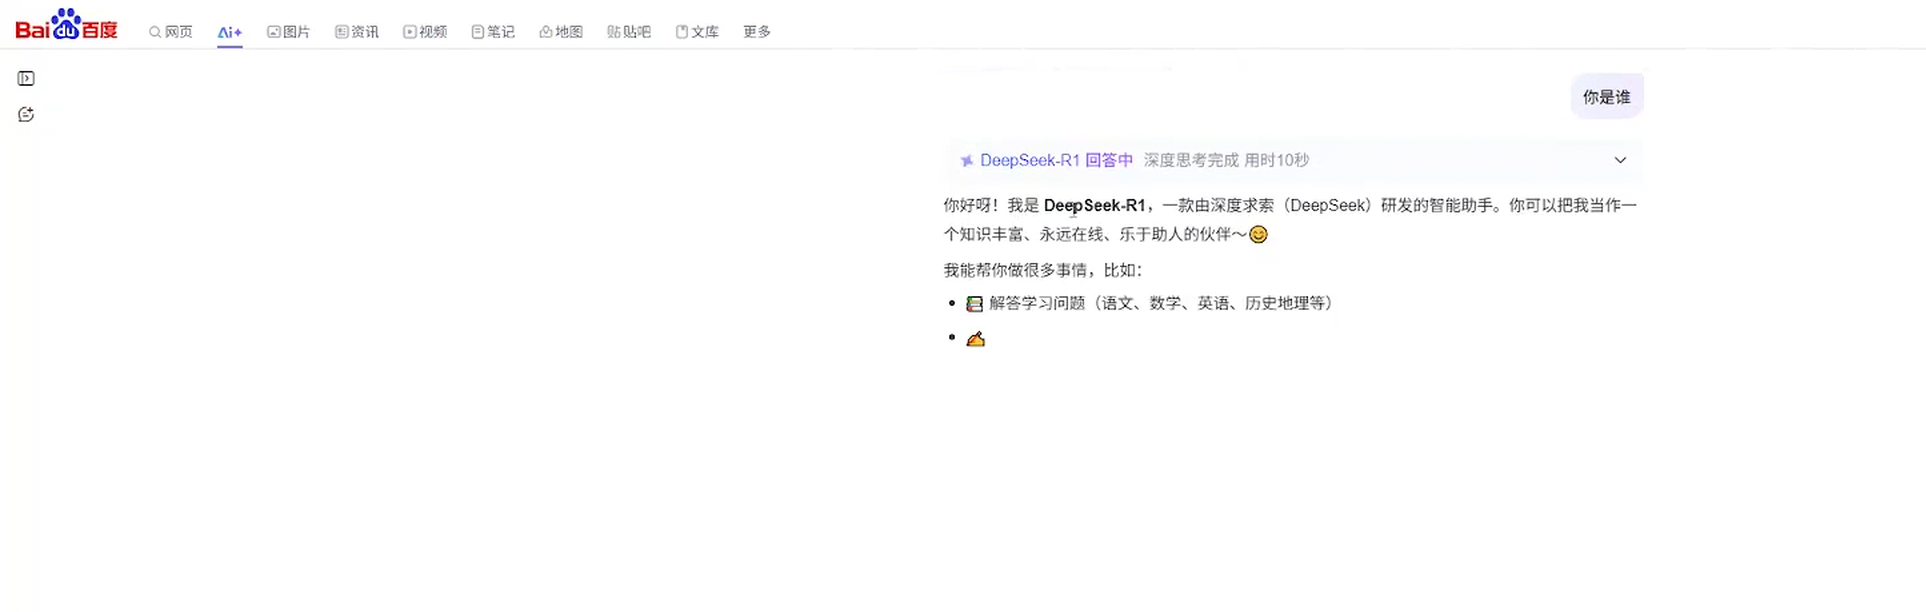Click the 视频 play icon

(409, 32)
